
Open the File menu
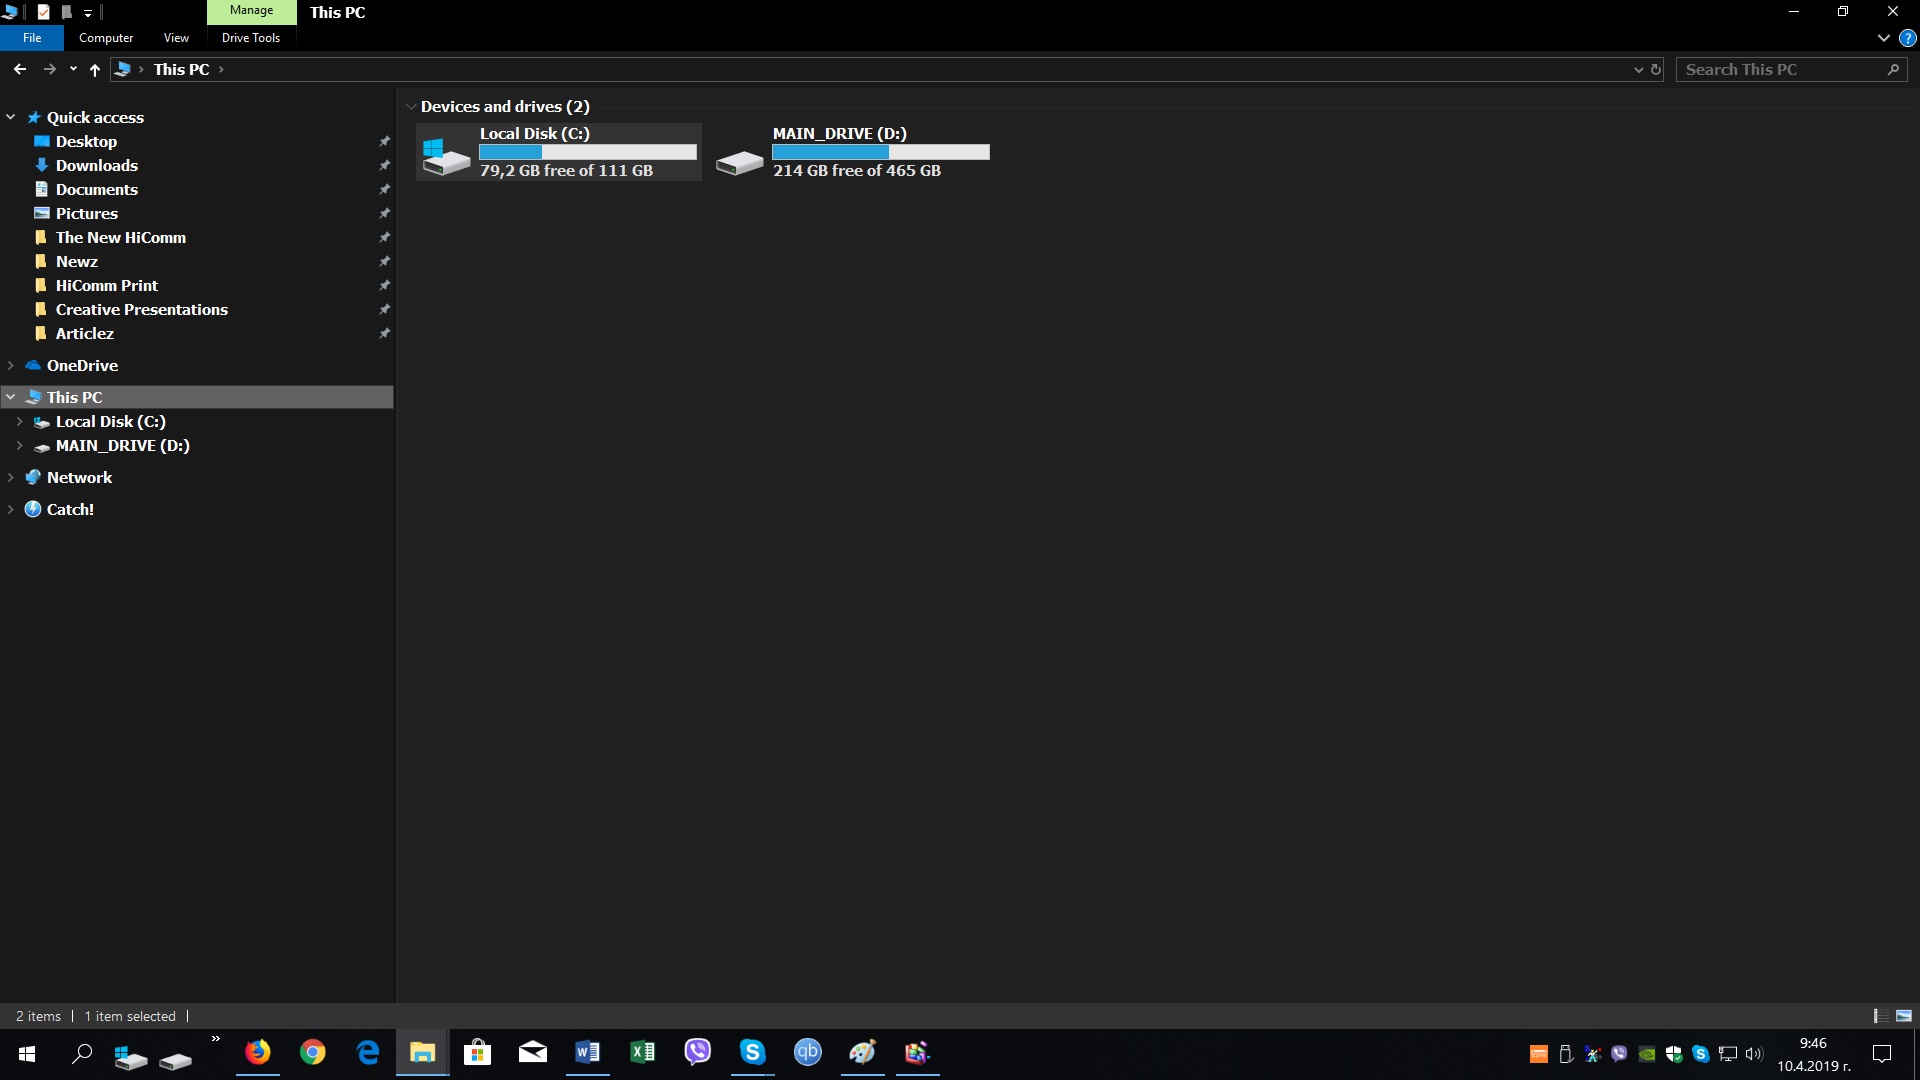pos(32,38)
